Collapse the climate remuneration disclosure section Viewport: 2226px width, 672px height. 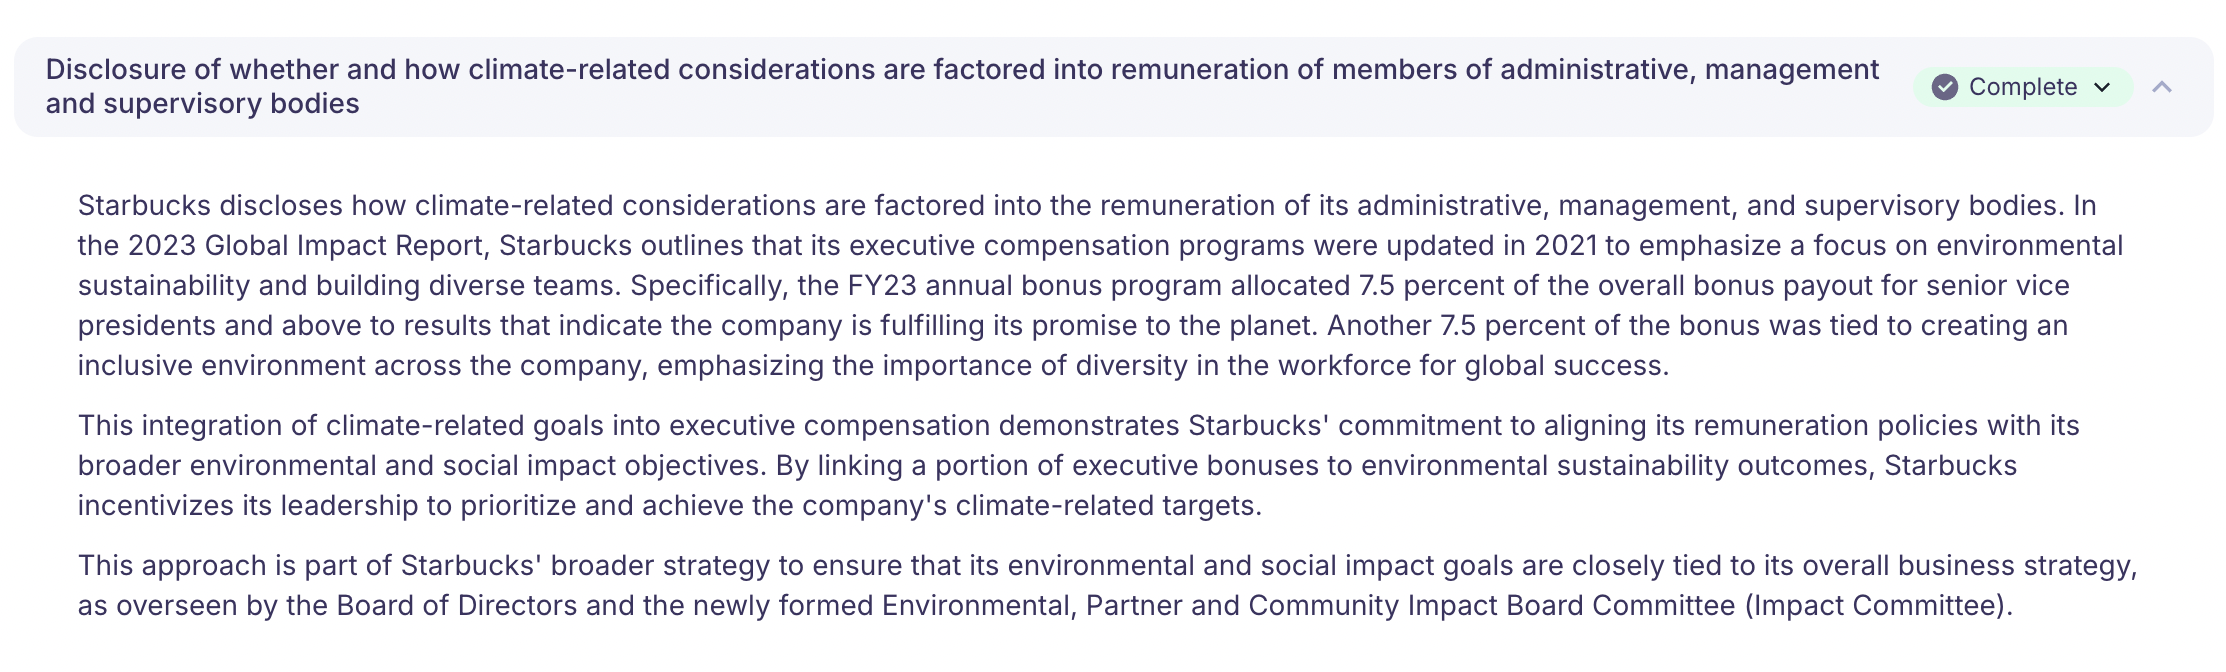(x=2162, y=87)
